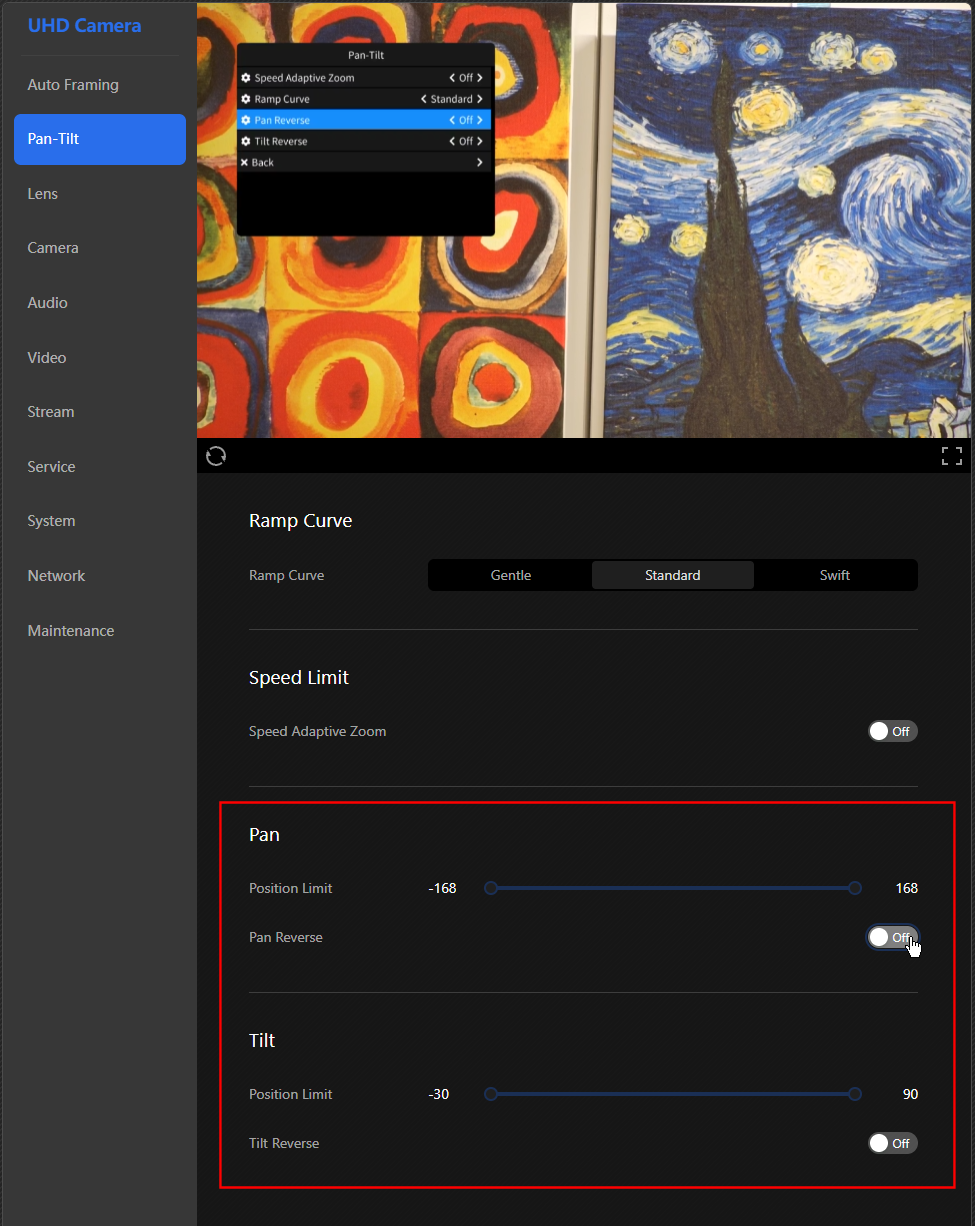Viewport: 975px width, 1226px height.
Task: Open the video preview in fullscreen
Action: pyautogui.click(x=952, y=456)
